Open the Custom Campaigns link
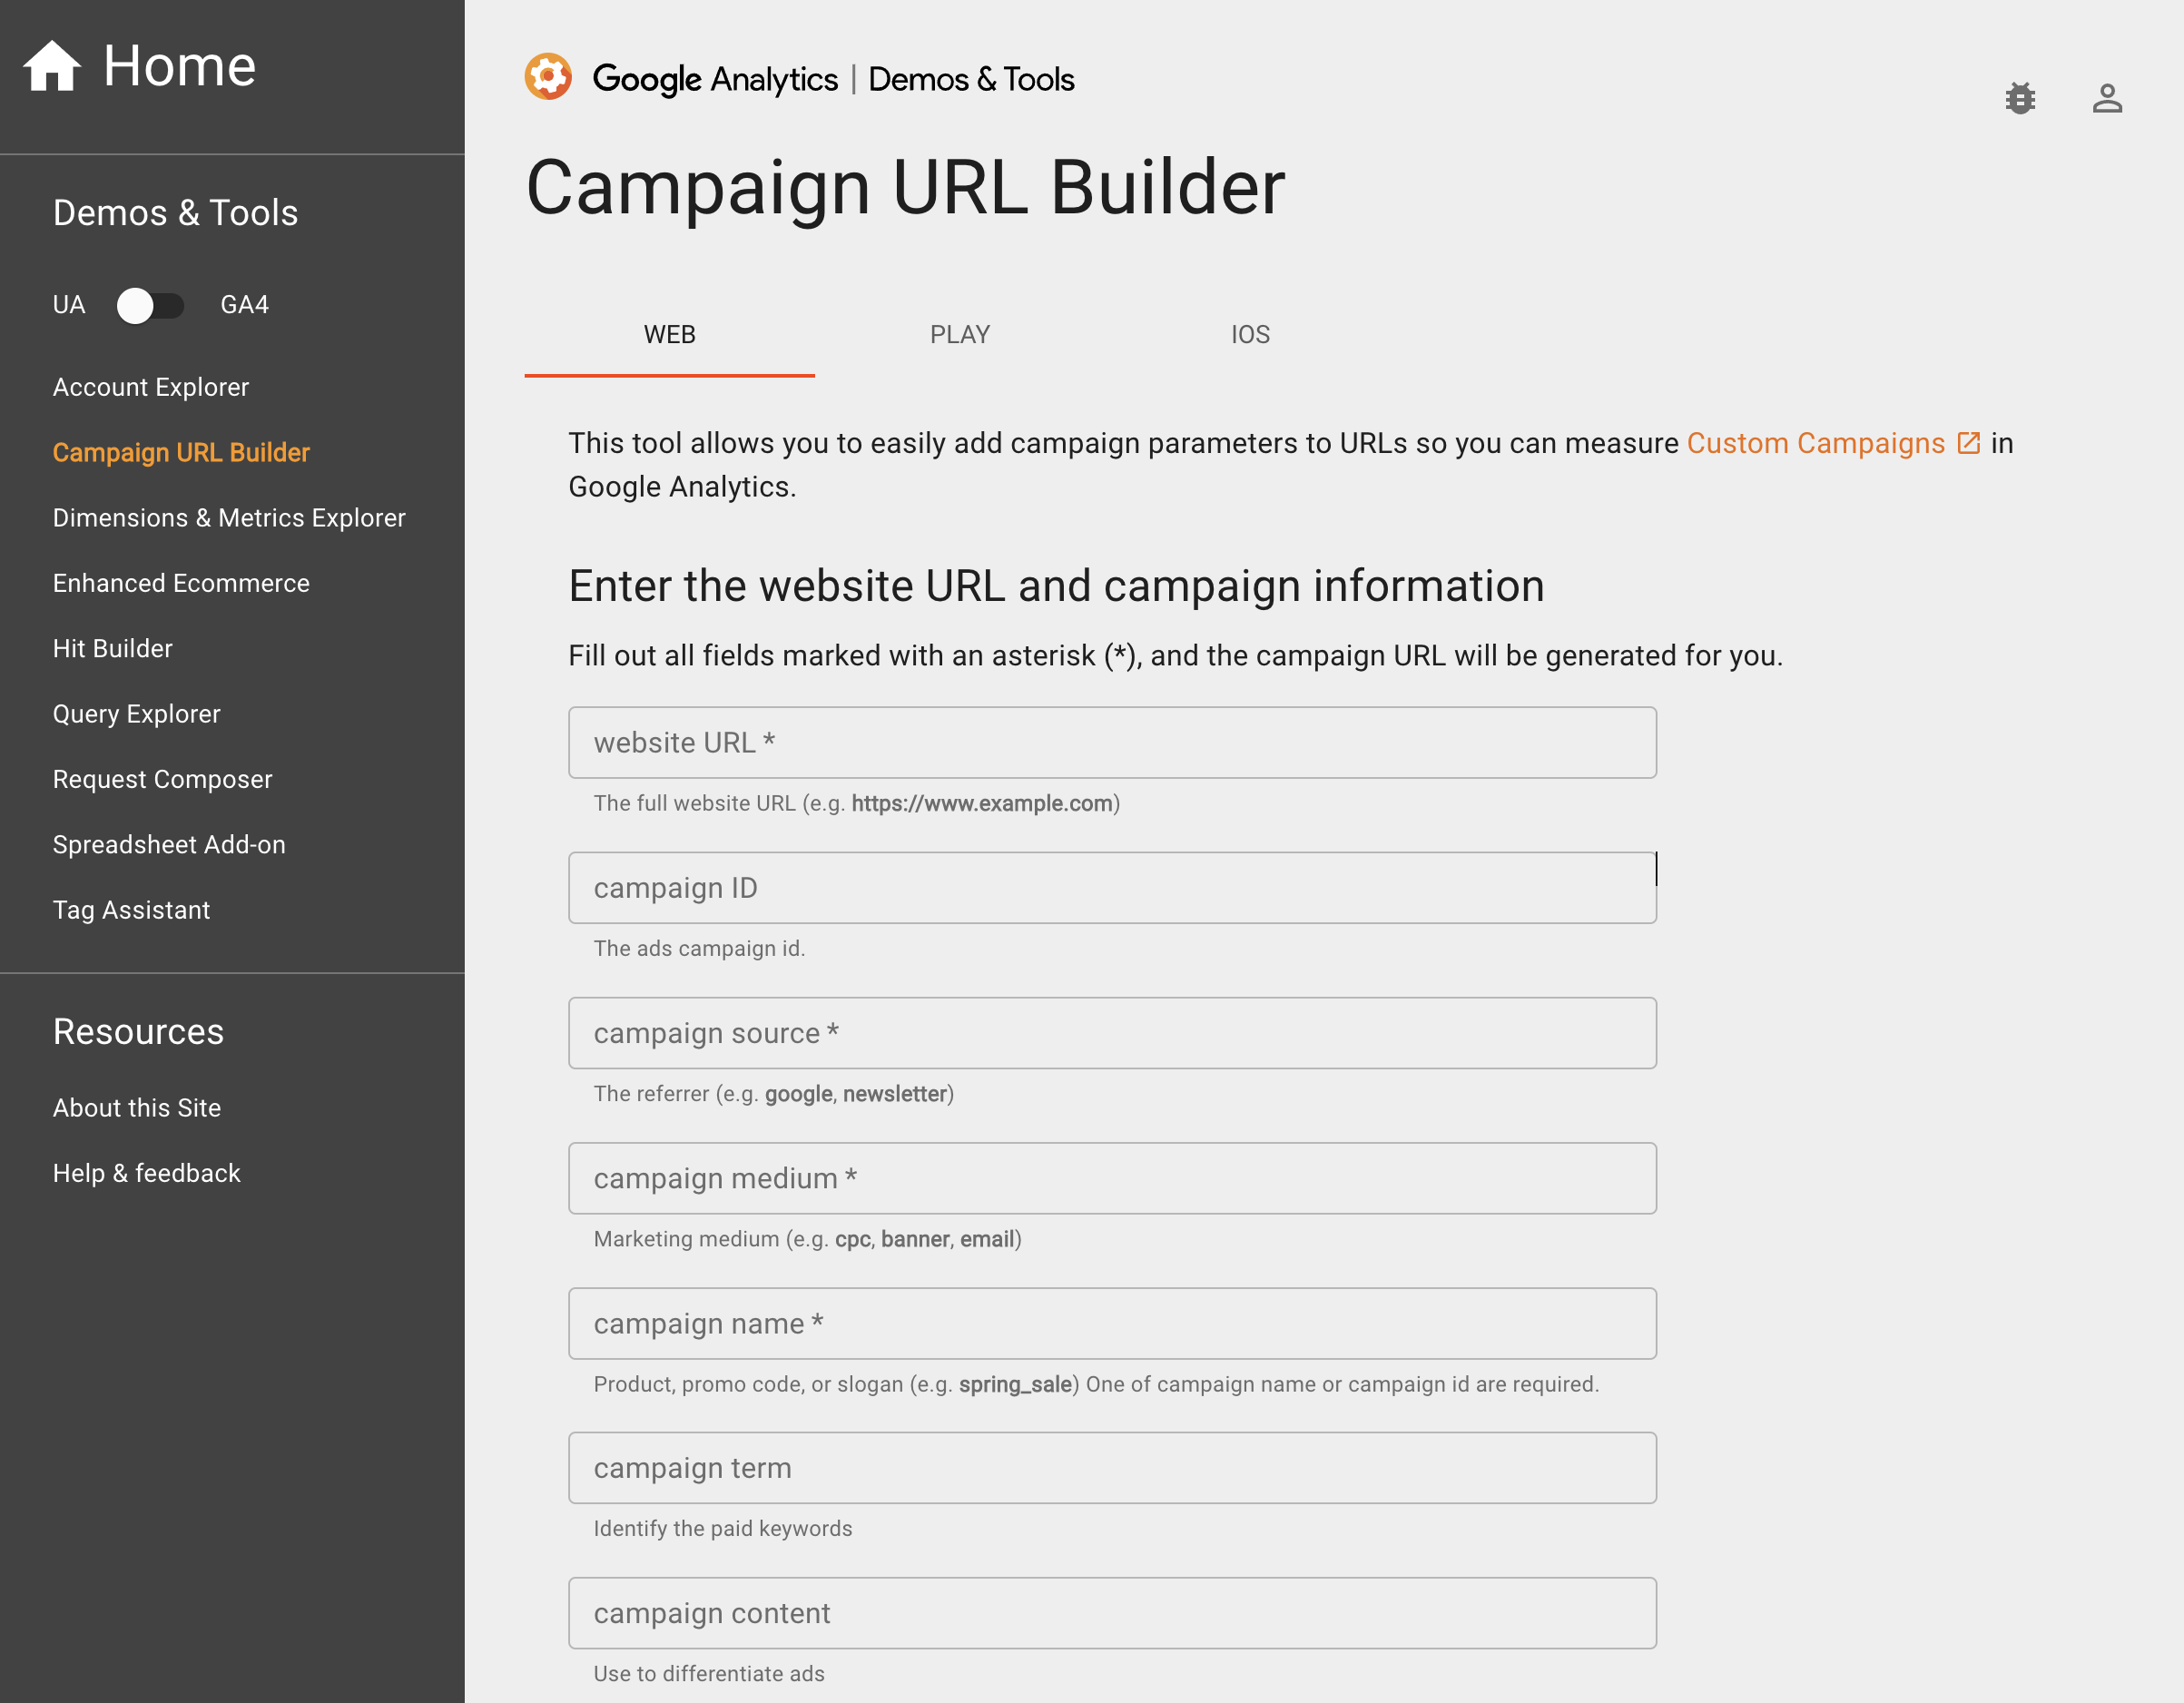 point(1815,443)
